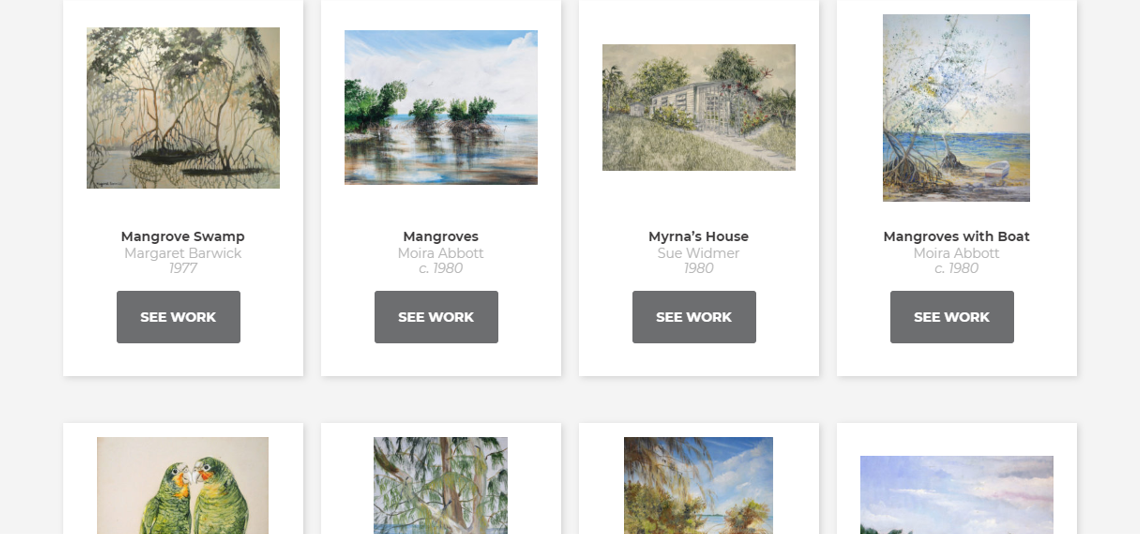Open the cloudy sky painting thumbnail
Image resolution: width=1140 pixels, height=534 pixels.
pos(956,495)
